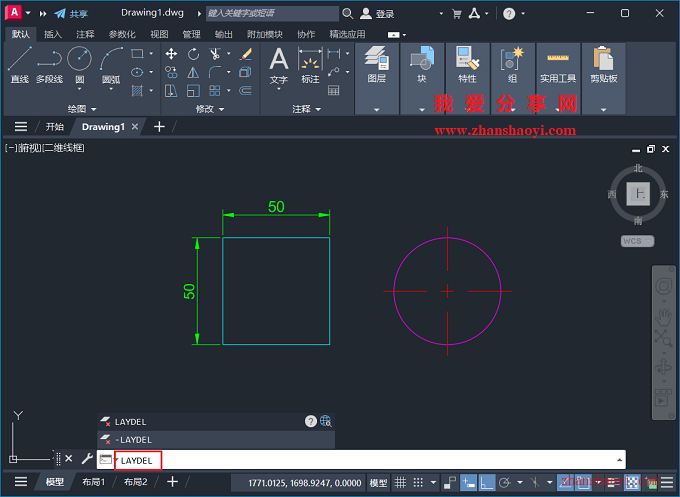Toggle polar tracking in status bar

pos(506,482)
